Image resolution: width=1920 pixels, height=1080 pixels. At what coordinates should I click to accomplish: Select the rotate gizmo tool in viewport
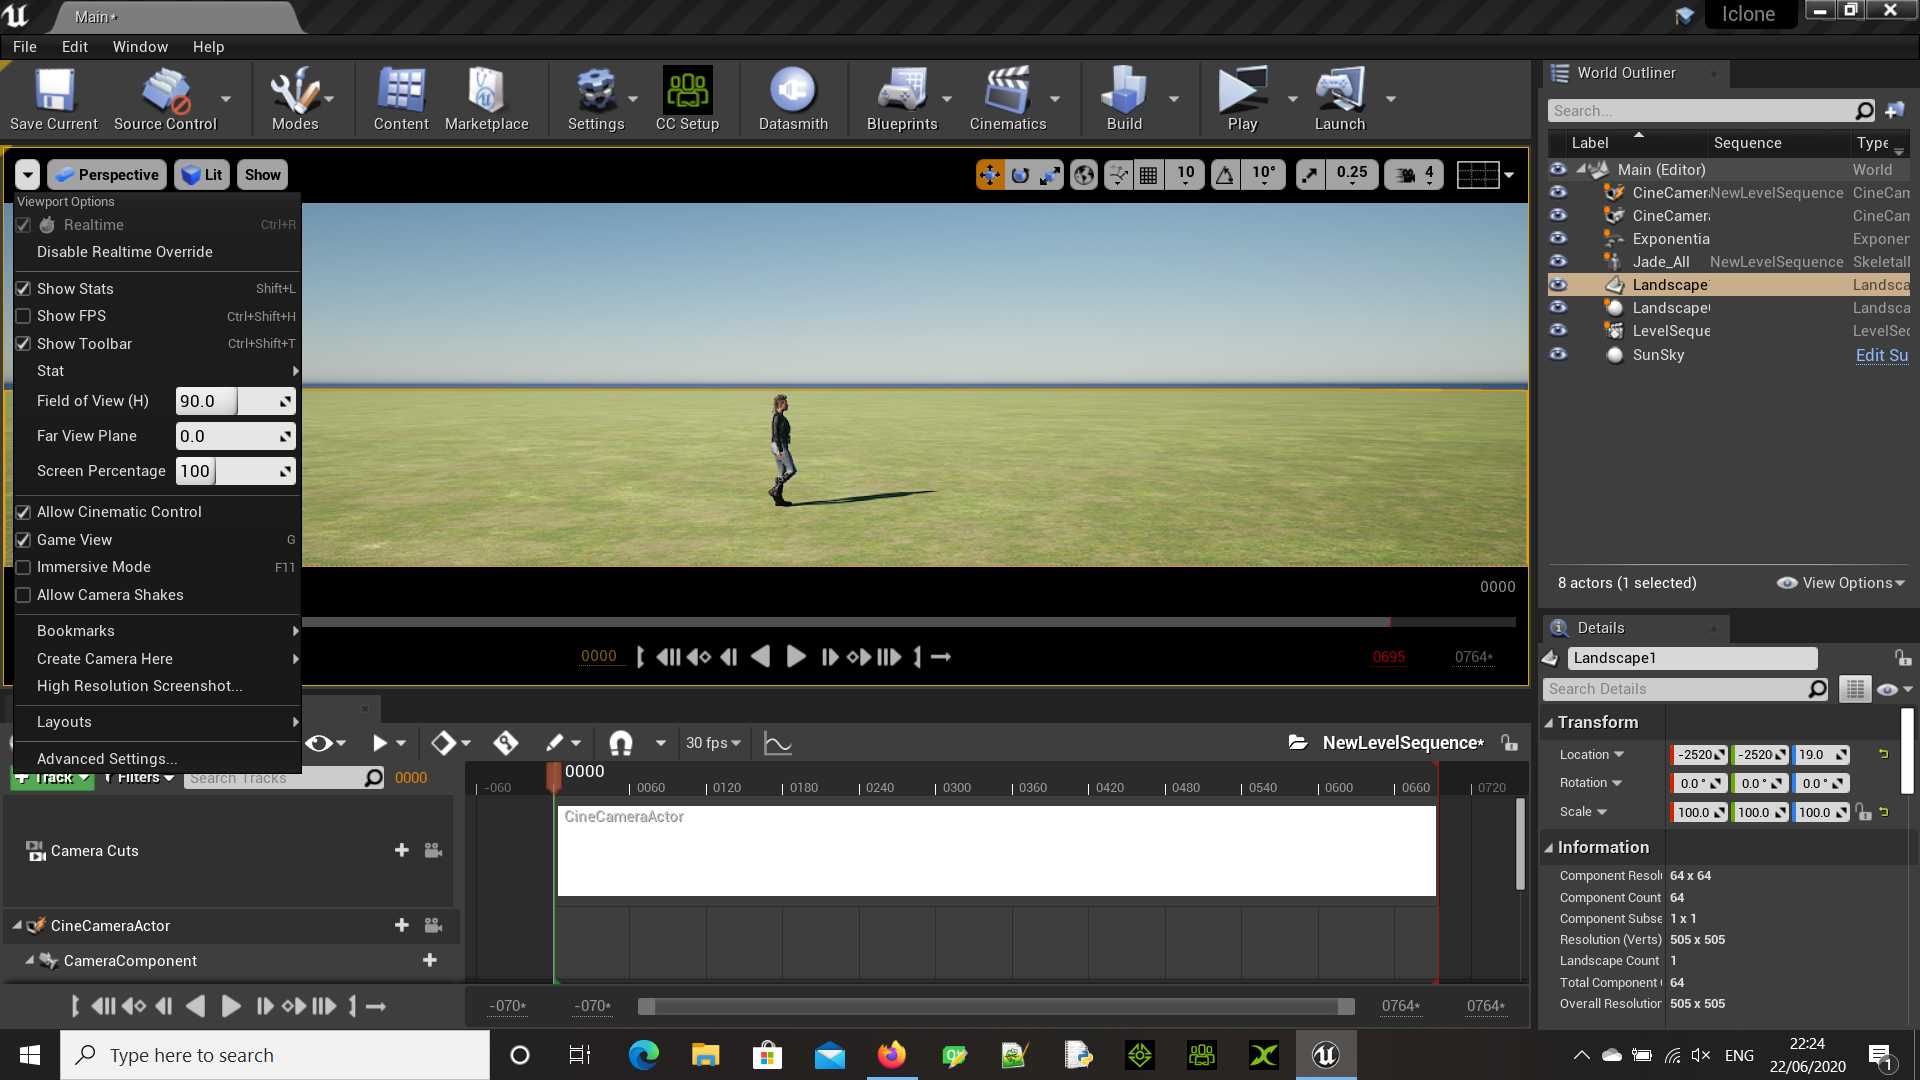click(x=1020, y=175)
